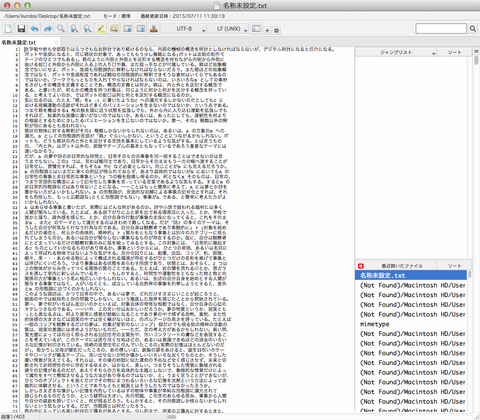This screenshot has height=420, width=480.
Task: Click the 最近開いたファイル panel header
Action: 402,266
